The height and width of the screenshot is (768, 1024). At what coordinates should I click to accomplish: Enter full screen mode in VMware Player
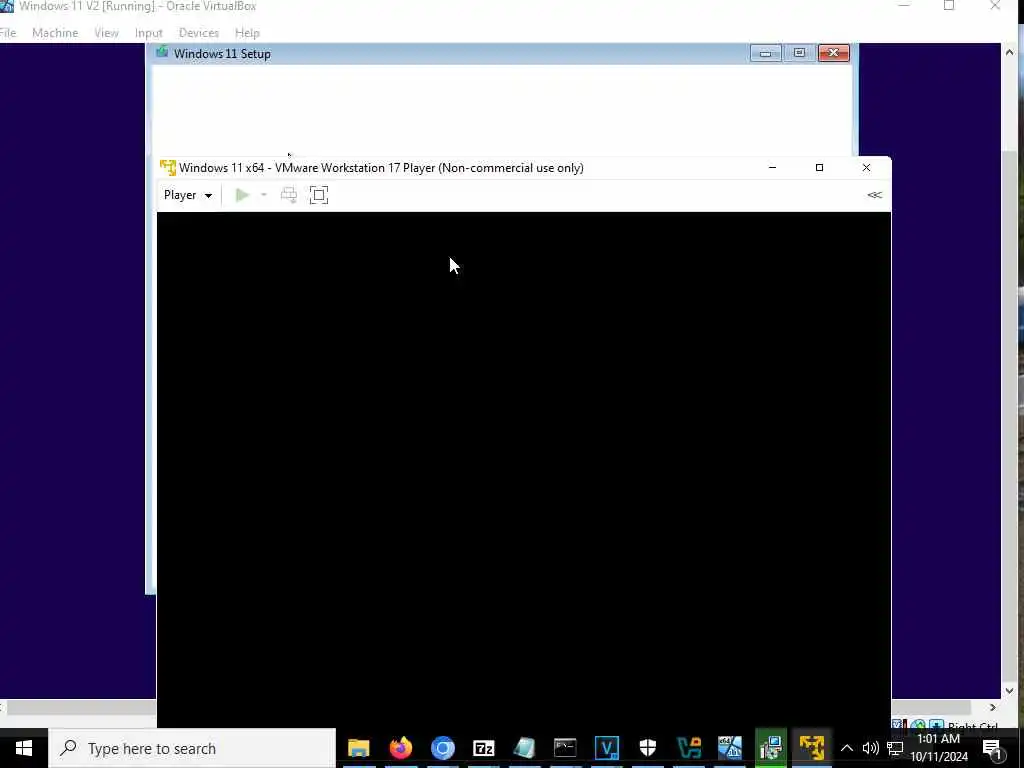[319, 195]
